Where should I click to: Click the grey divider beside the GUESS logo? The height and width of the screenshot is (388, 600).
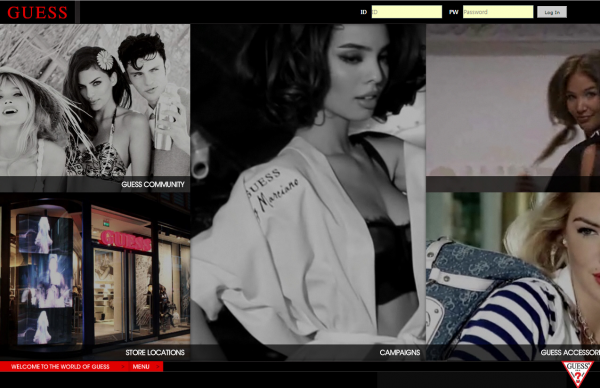[x=78, y=12]
